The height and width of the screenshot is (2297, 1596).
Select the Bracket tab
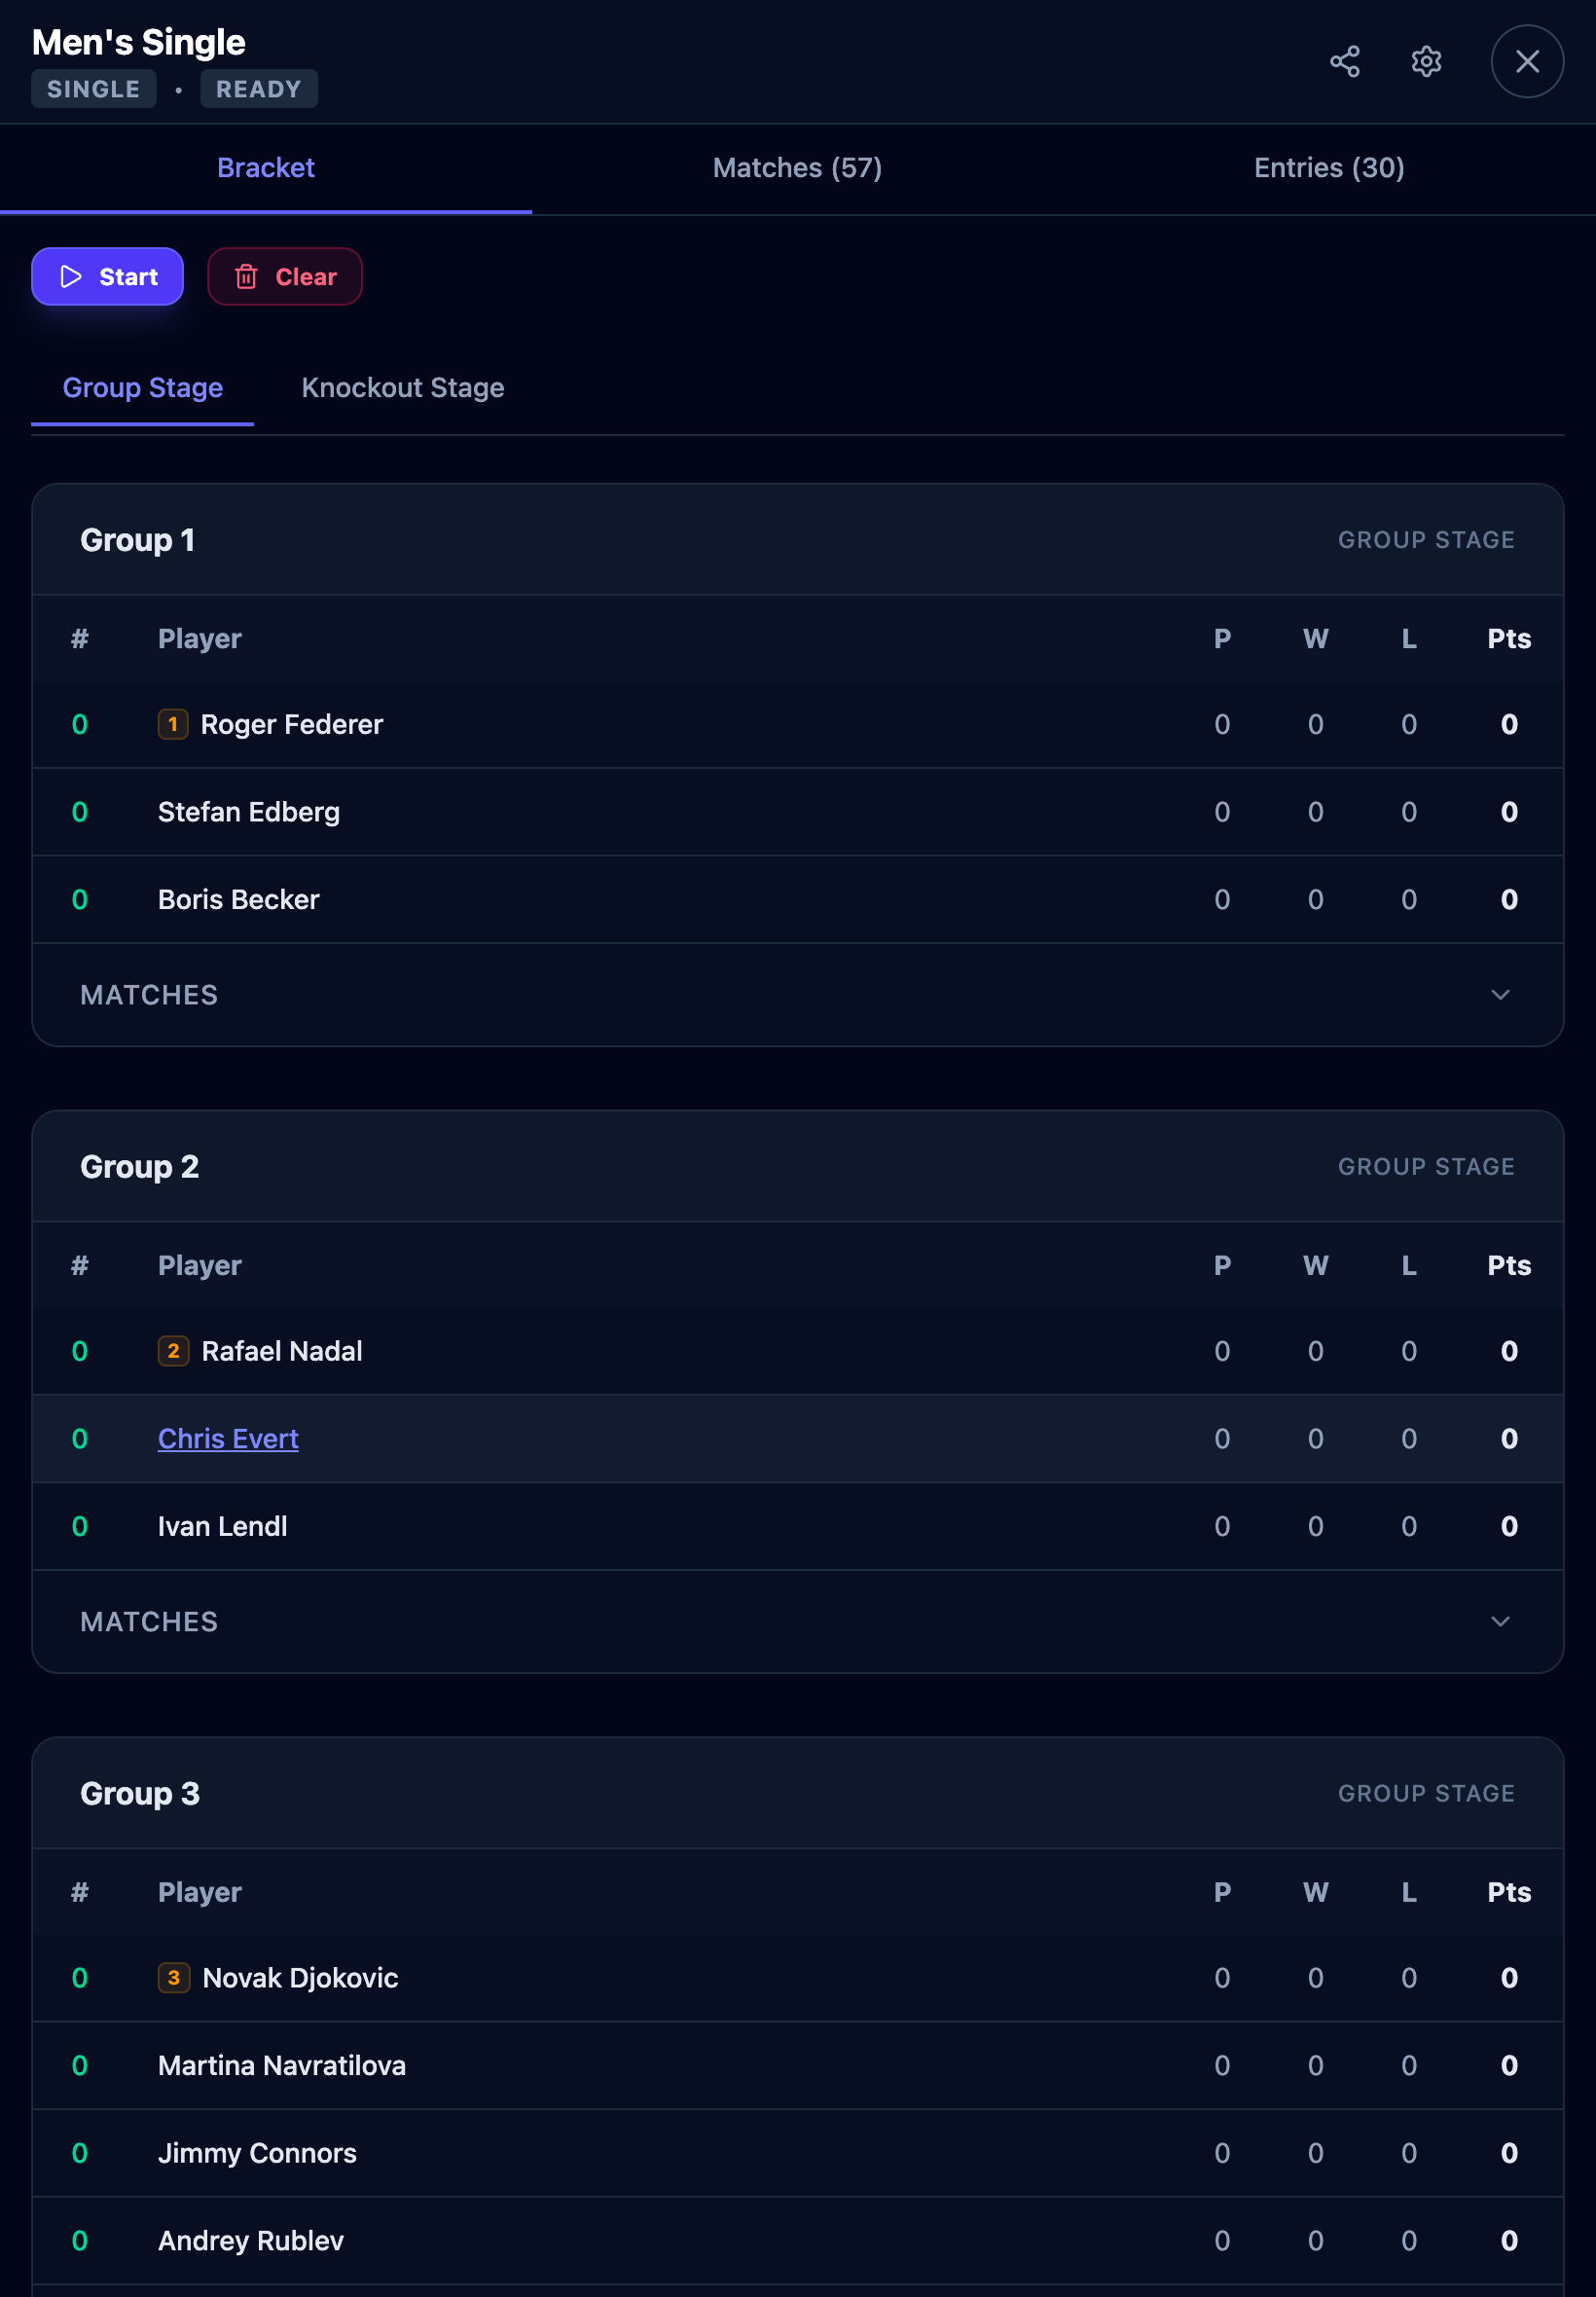266,167
